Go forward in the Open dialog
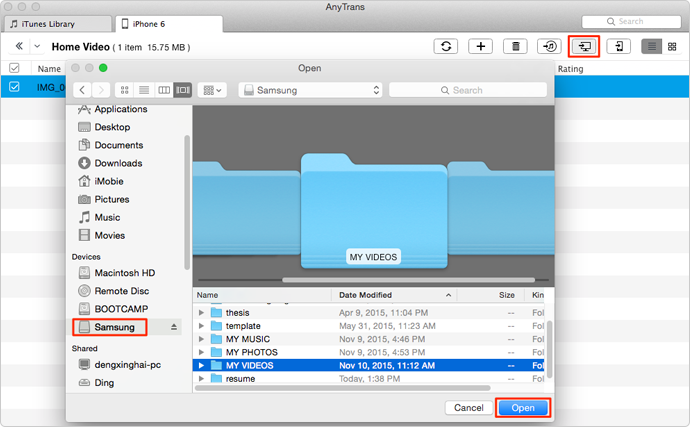Screen dimensions: 690x427 [101, 90]
